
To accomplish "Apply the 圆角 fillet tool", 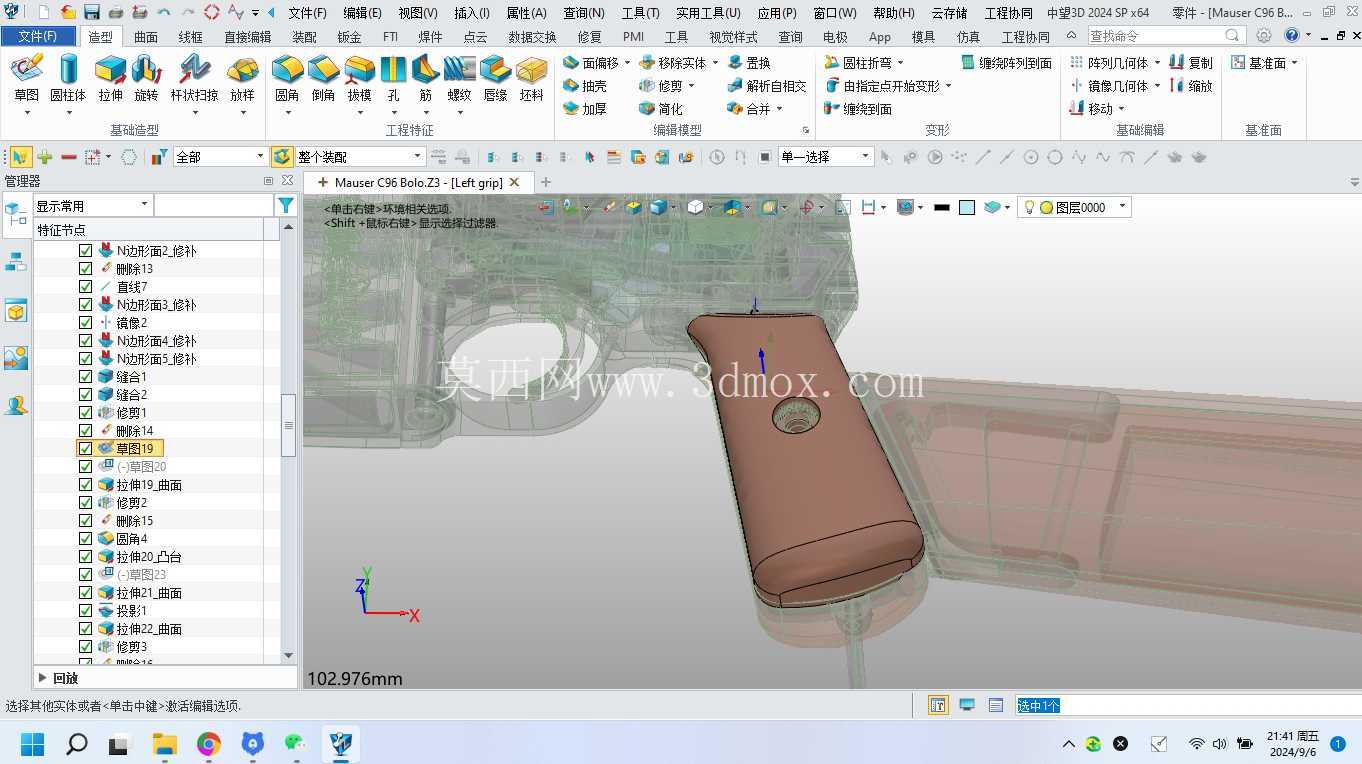I will tap(287, 78).
